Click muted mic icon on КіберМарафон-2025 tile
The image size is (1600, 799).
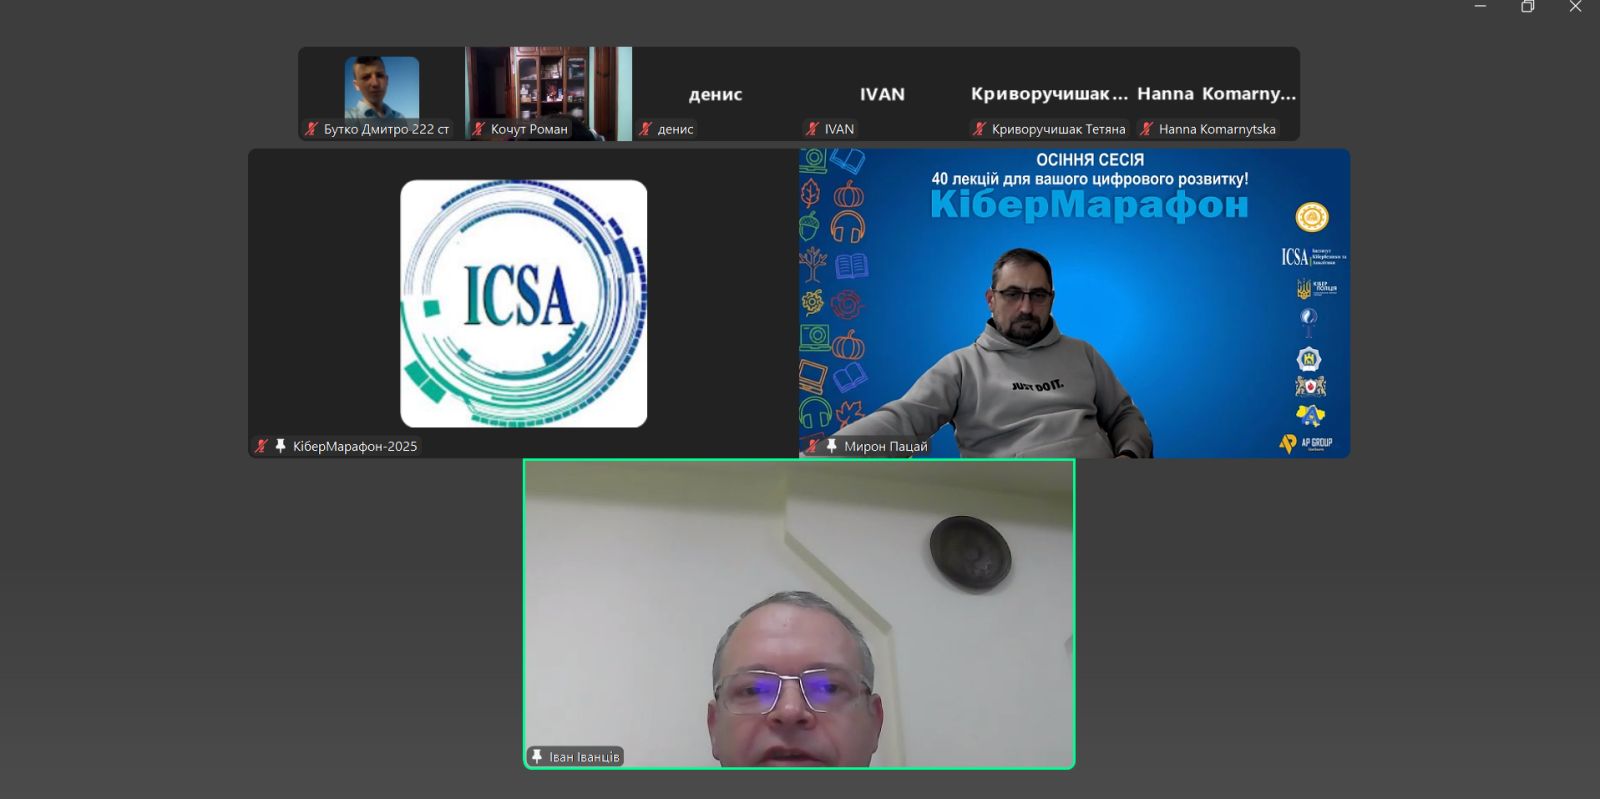pyautogui.click(x=261, y=446)
